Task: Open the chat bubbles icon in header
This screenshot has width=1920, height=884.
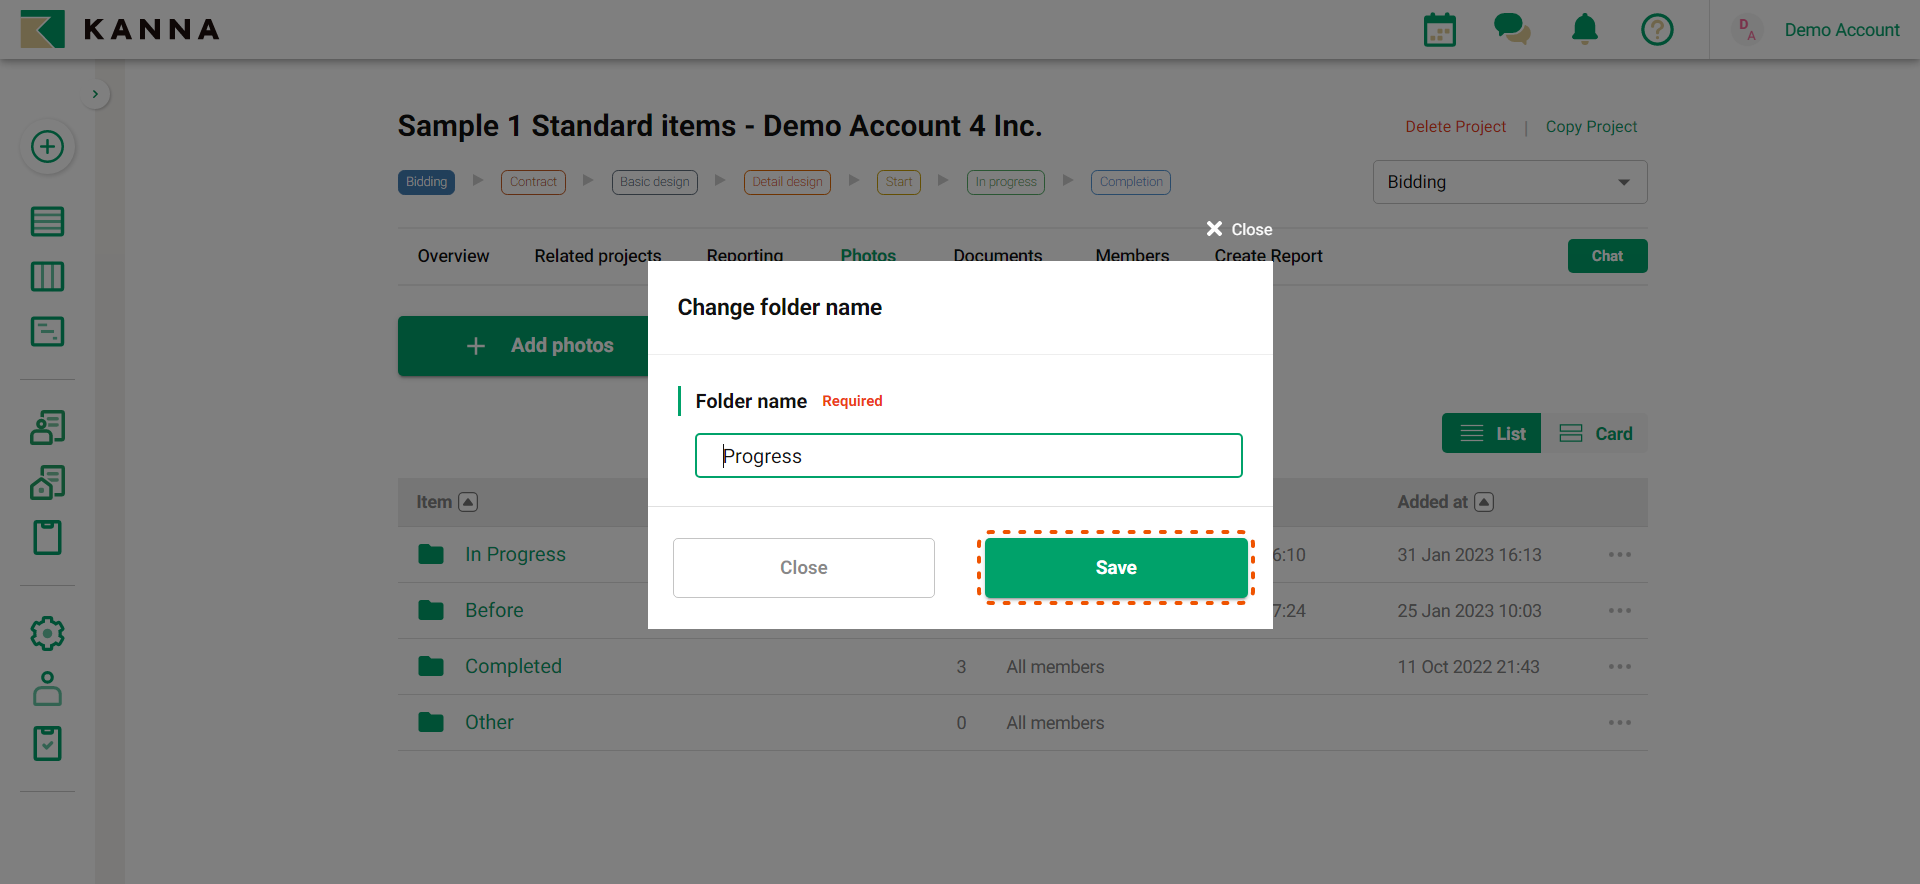Action: pos(1511,29)
